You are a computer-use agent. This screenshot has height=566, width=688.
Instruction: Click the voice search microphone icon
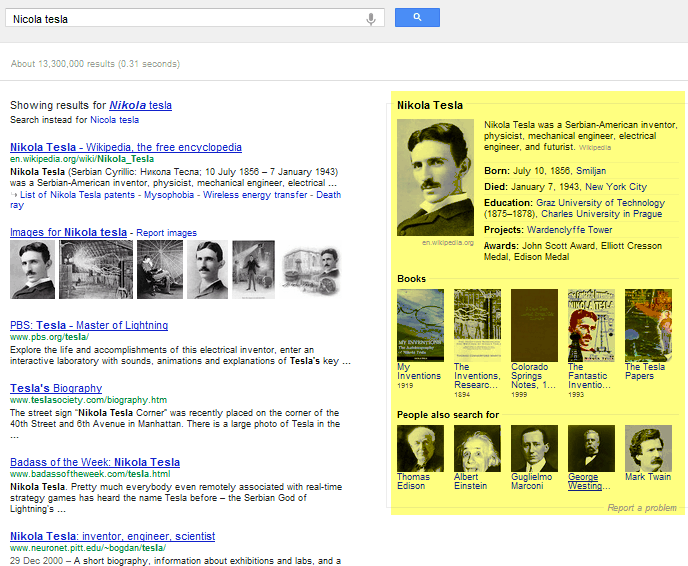coord(371,19)
